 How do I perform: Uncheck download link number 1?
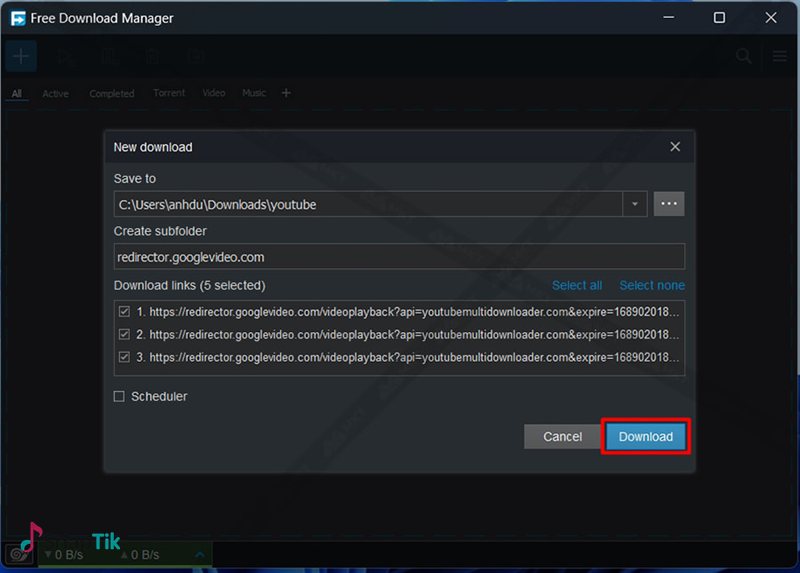coord(123,311)
